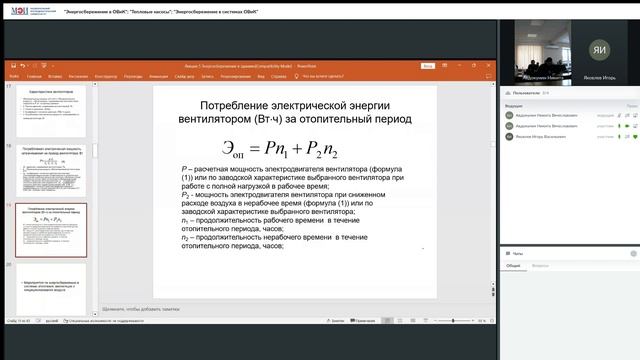The height and width of the screenshot is (360, 640).
Task: Select slide 18 thumbnail
Action: tap(51, 171)
